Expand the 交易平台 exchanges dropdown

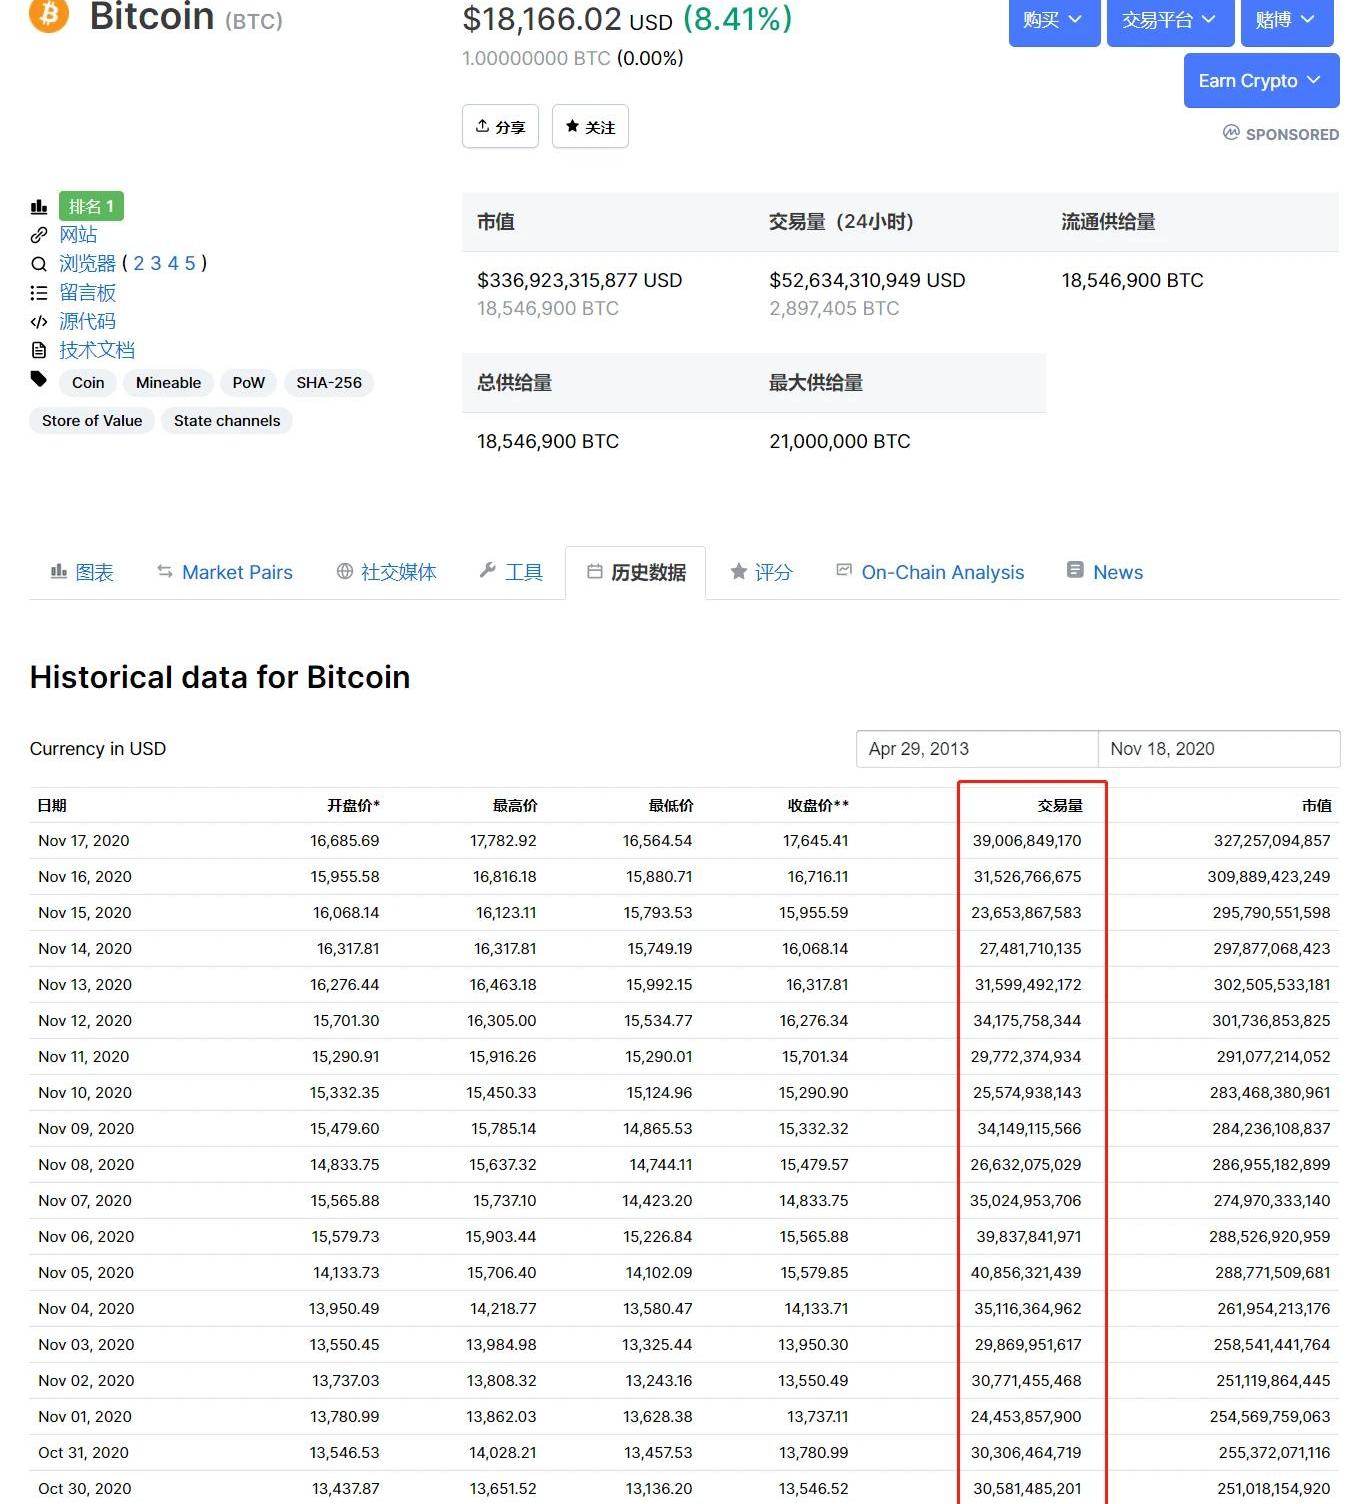1168,20
